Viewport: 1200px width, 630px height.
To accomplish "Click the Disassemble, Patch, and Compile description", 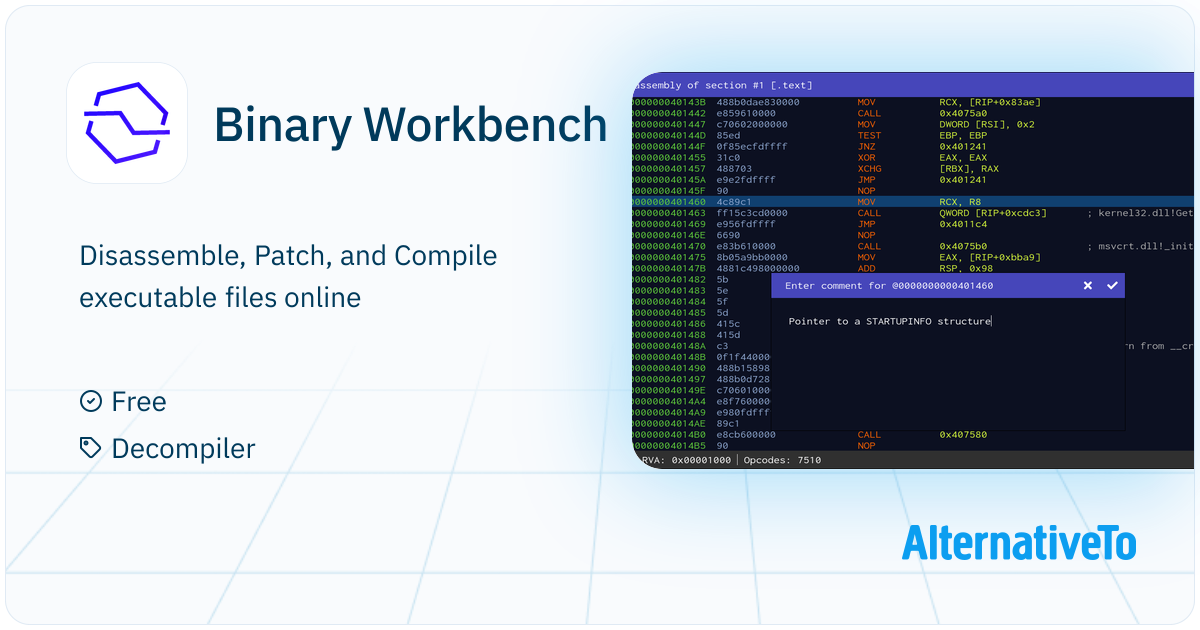I will click(x=288, y=276).
